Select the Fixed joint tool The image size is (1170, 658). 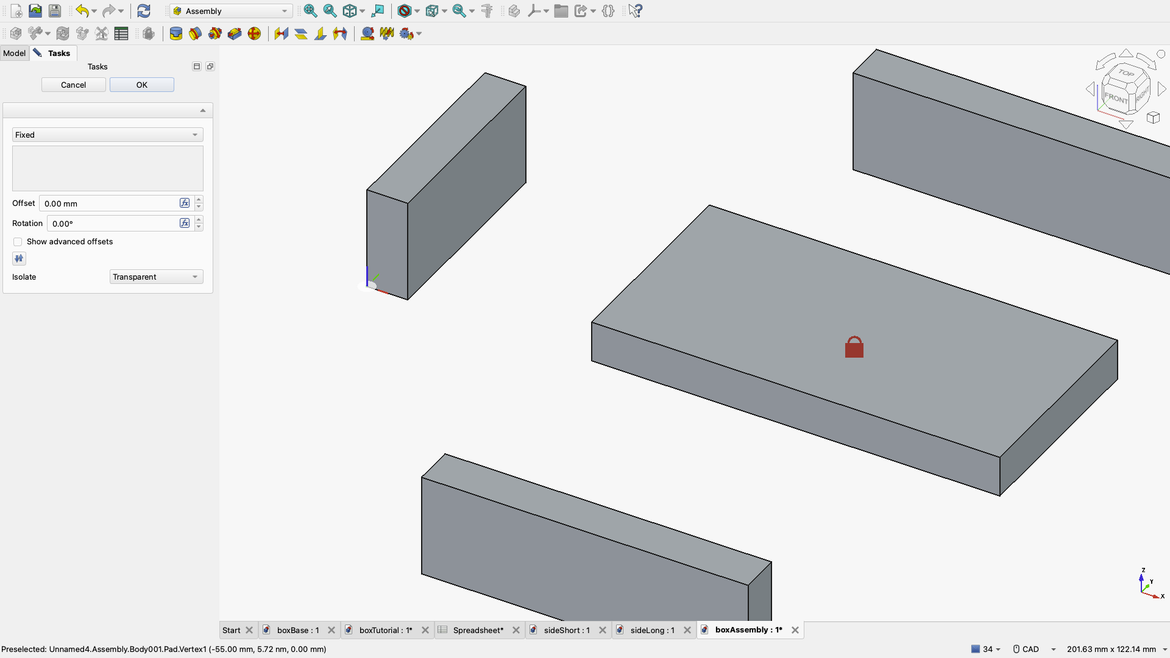click(177, 33)
